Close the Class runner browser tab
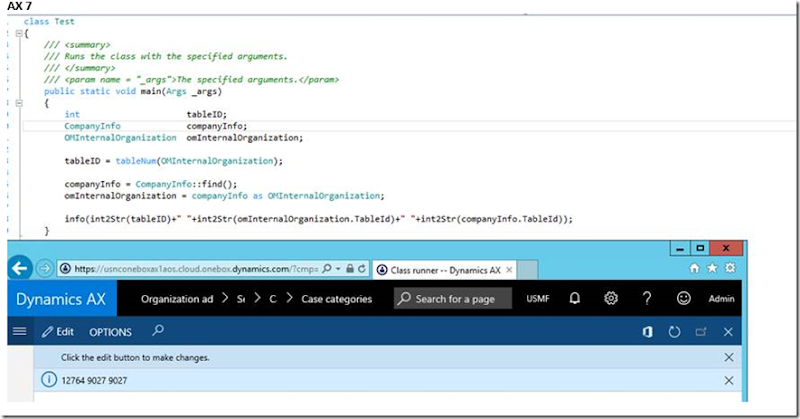 pos(509,270)
